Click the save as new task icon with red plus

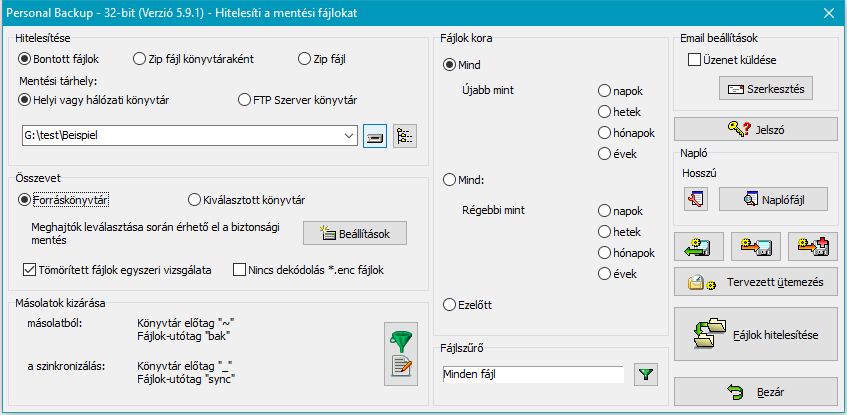812,246
